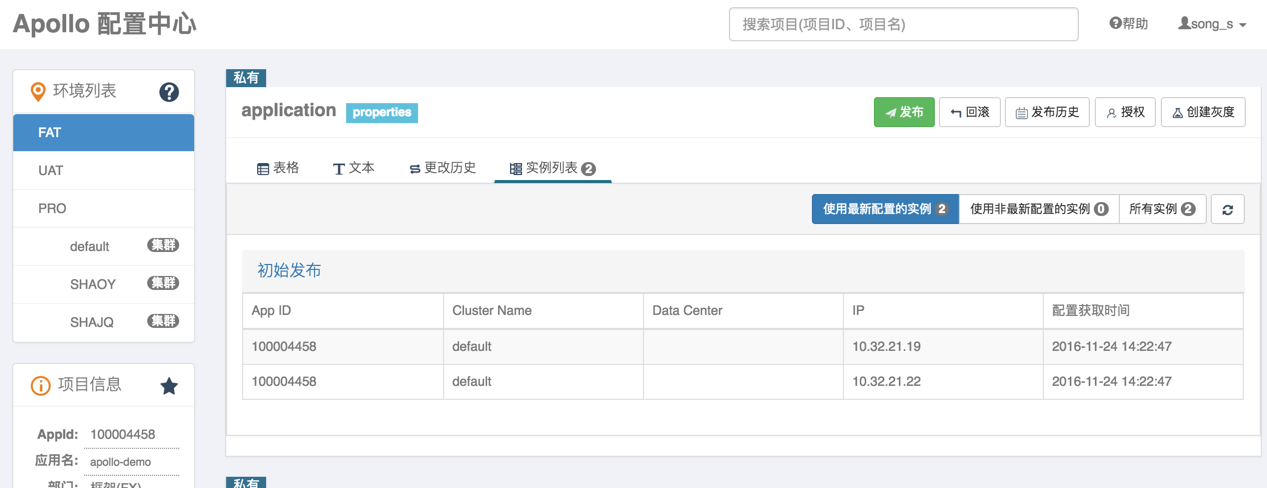Open 授权 authorization settings
This screenshot has width=1267, height=488.
tap(1125, 112)
